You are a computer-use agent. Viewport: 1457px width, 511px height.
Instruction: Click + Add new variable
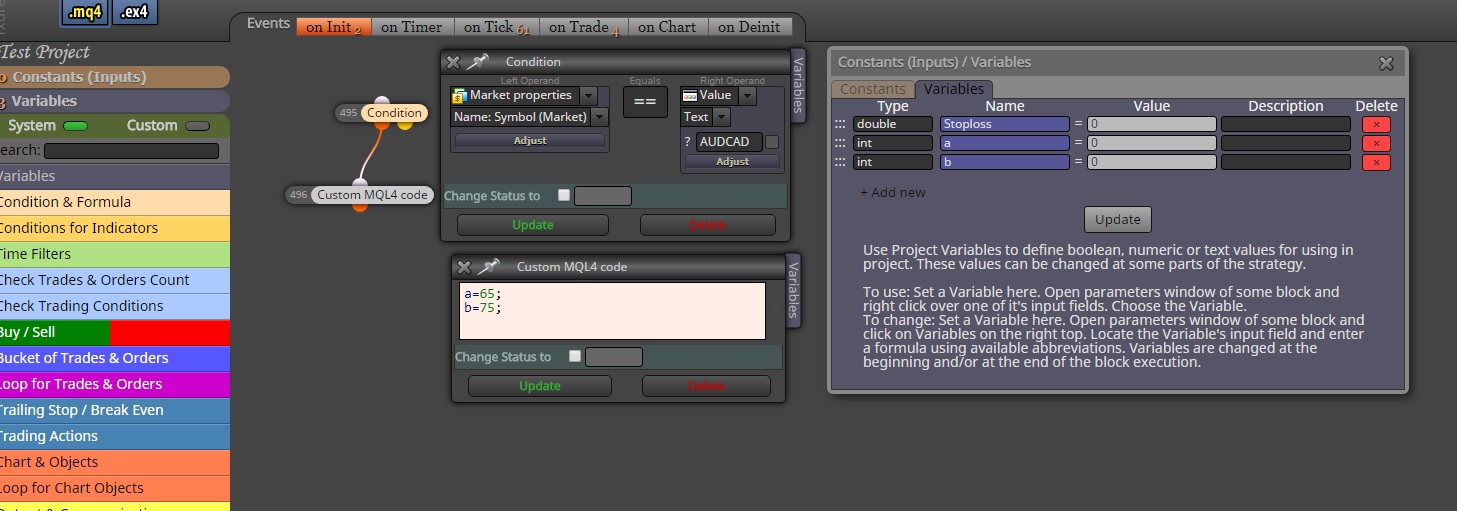[x=893, y=192]
